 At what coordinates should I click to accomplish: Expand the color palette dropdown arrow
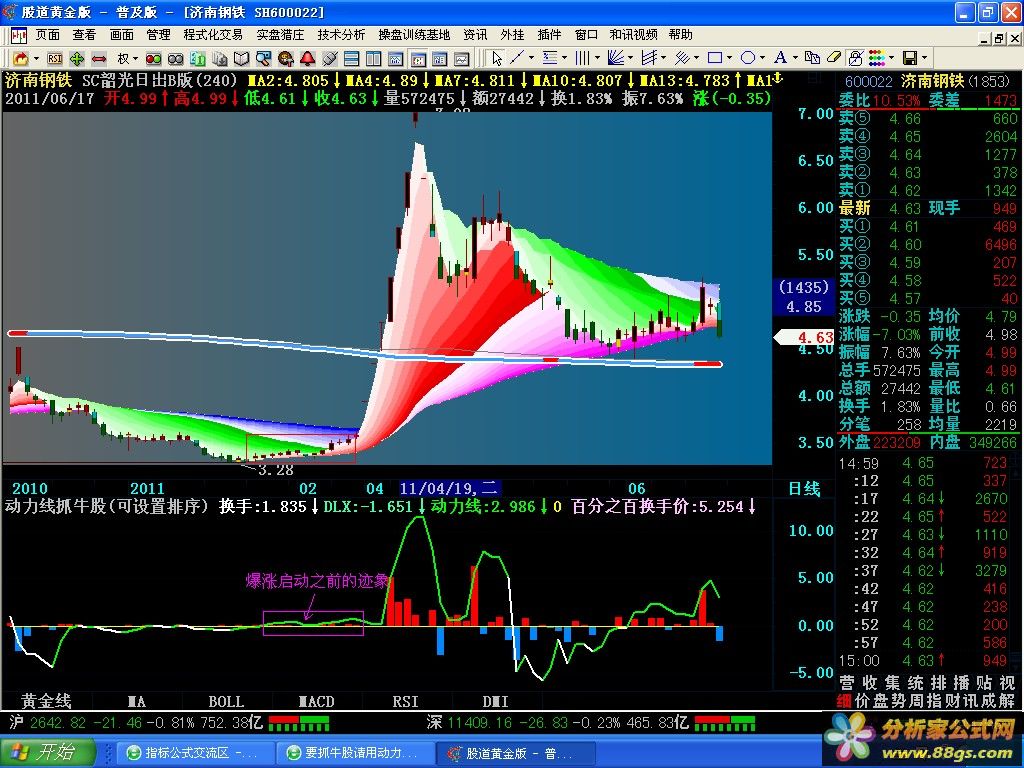click(891, 58)
